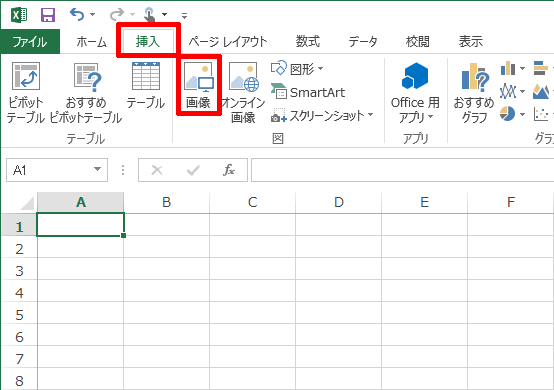Switch to the 挿入 (Insert) tab

point(148,41)
